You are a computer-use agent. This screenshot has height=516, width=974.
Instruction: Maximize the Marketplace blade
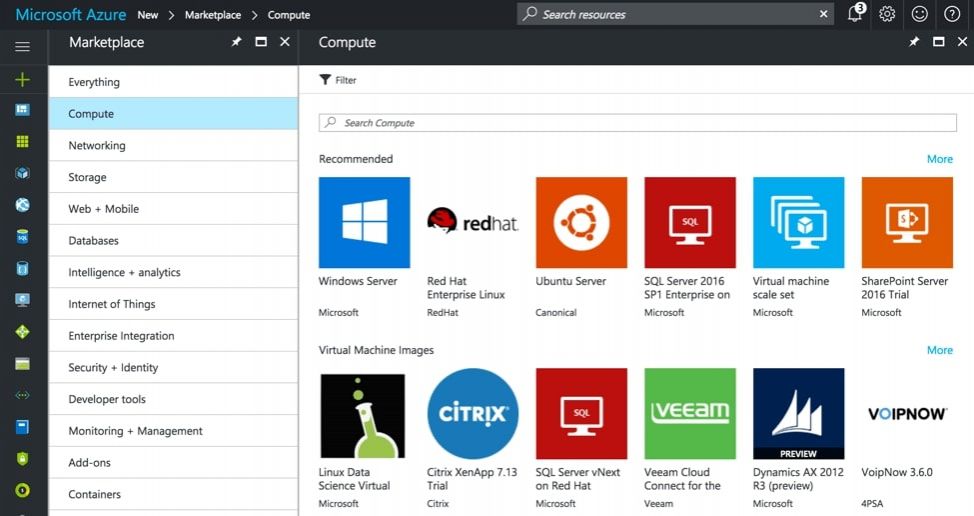[261, 42]
